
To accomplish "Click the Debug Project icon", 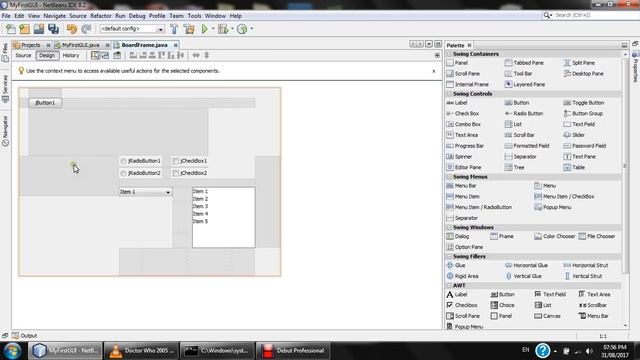I will coord(223,29).
